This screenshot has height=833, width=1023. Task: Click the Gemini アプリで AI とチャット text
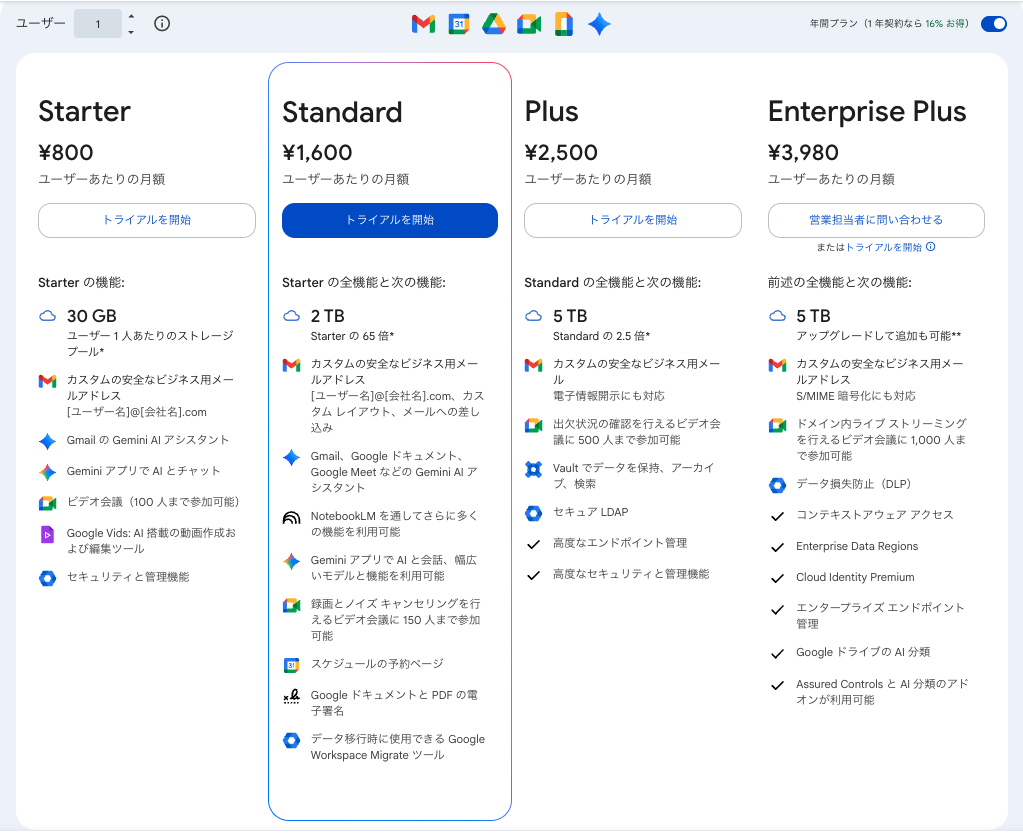pyautogui.click(x=144, y=471)
